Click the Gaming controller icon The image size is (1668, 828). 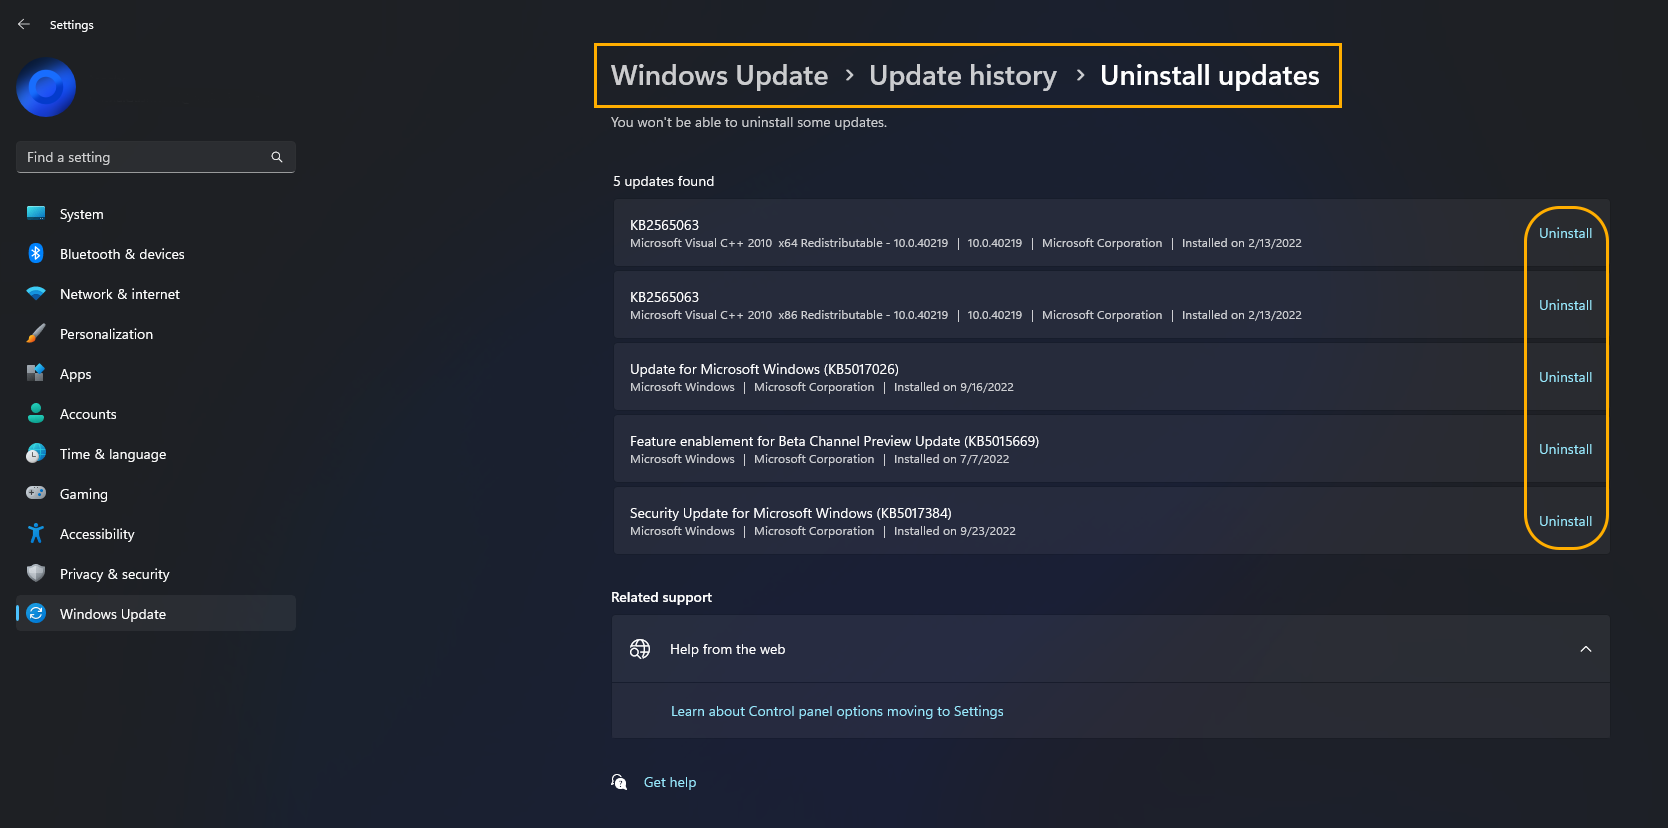point(36,493)
